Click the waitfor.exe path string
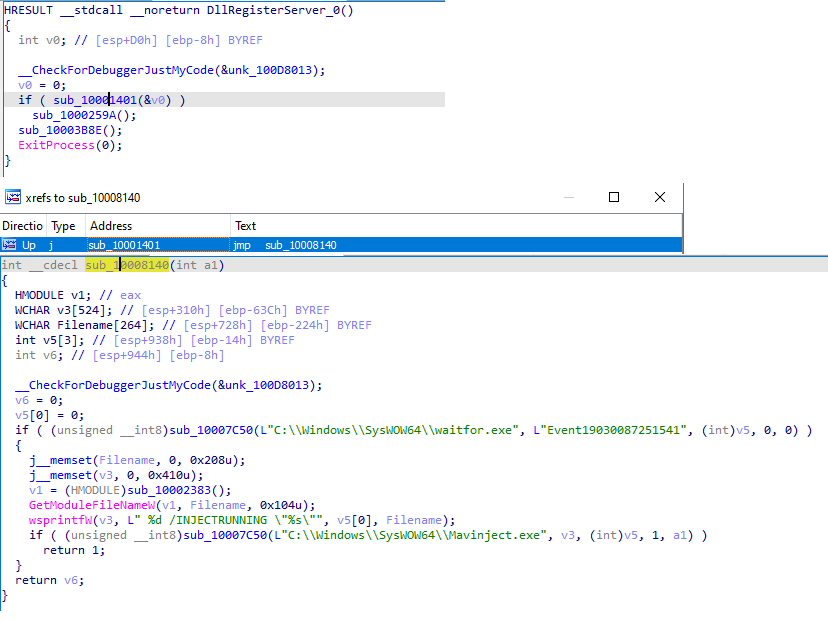 tap(390, 430)
